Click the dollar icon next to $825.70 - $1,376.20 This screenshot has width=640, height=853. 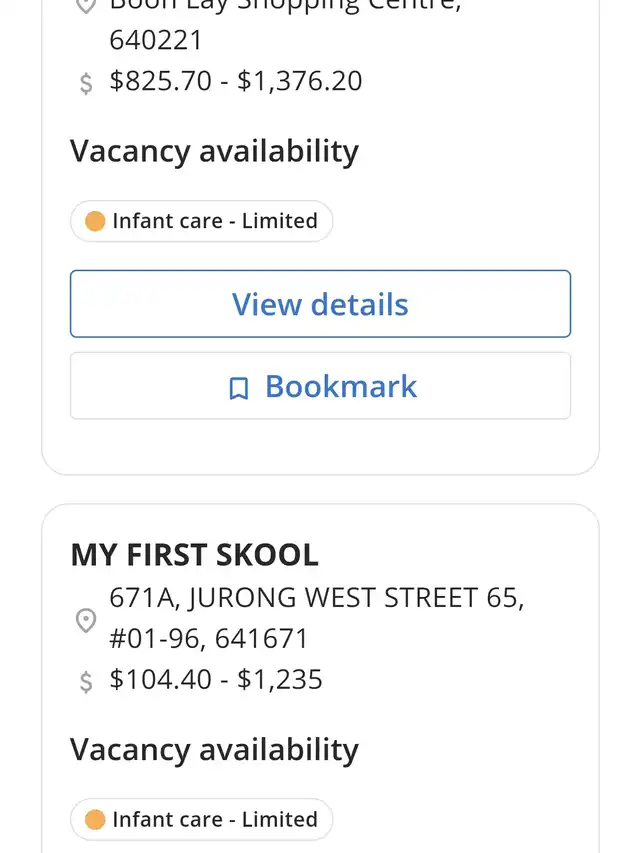86,83
